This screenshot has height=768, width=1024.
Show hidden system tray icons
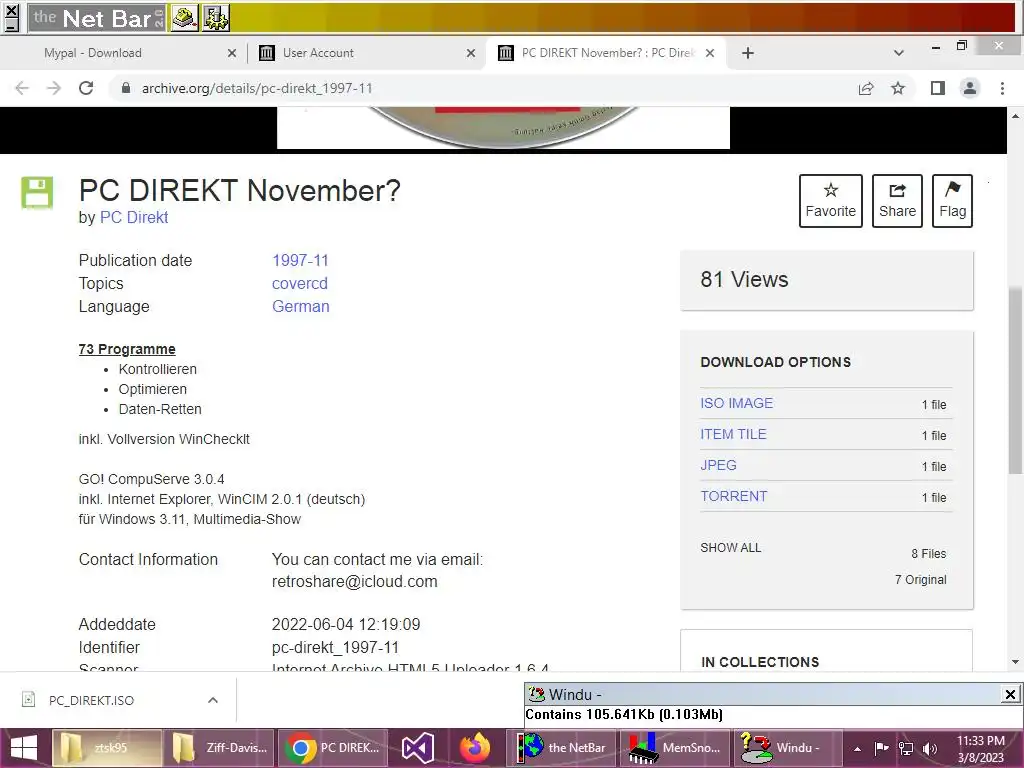[x=857, y=749]
